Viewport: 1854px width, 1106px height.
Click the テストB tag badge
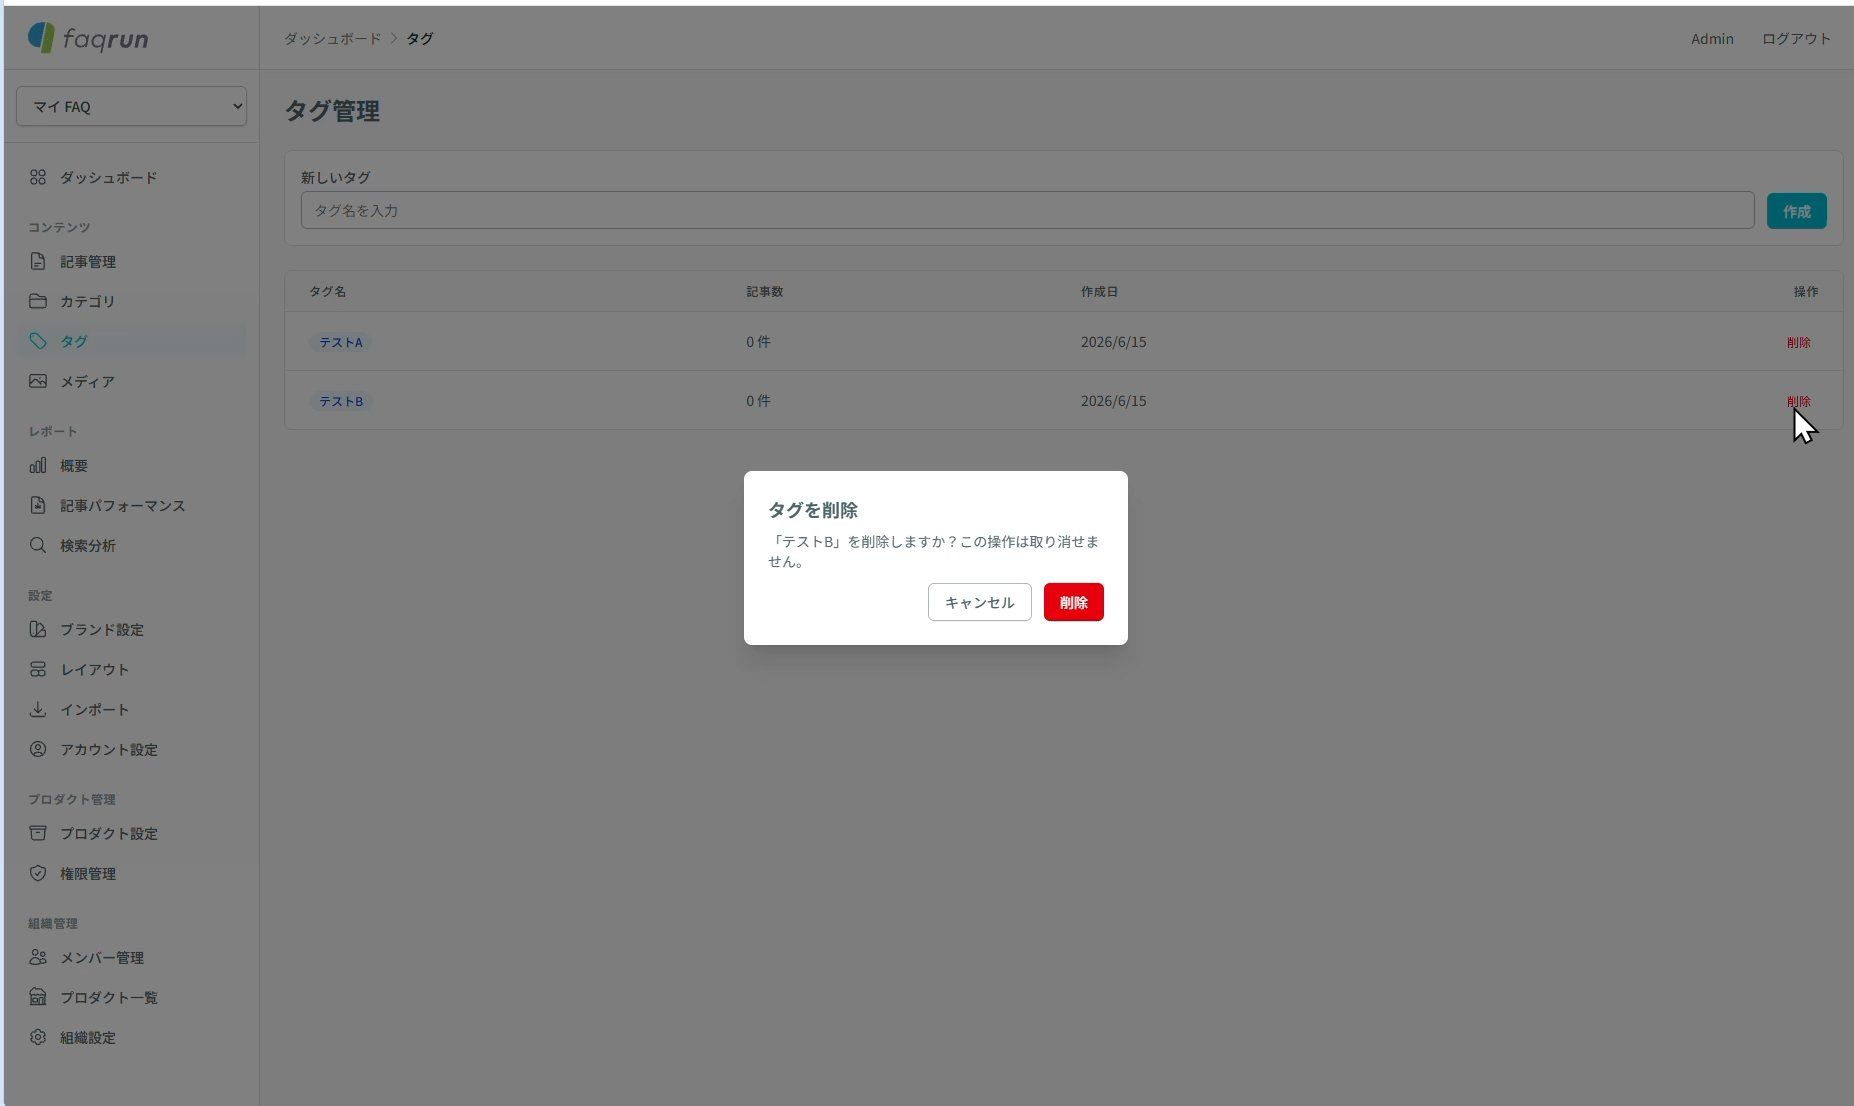(341, 401)
